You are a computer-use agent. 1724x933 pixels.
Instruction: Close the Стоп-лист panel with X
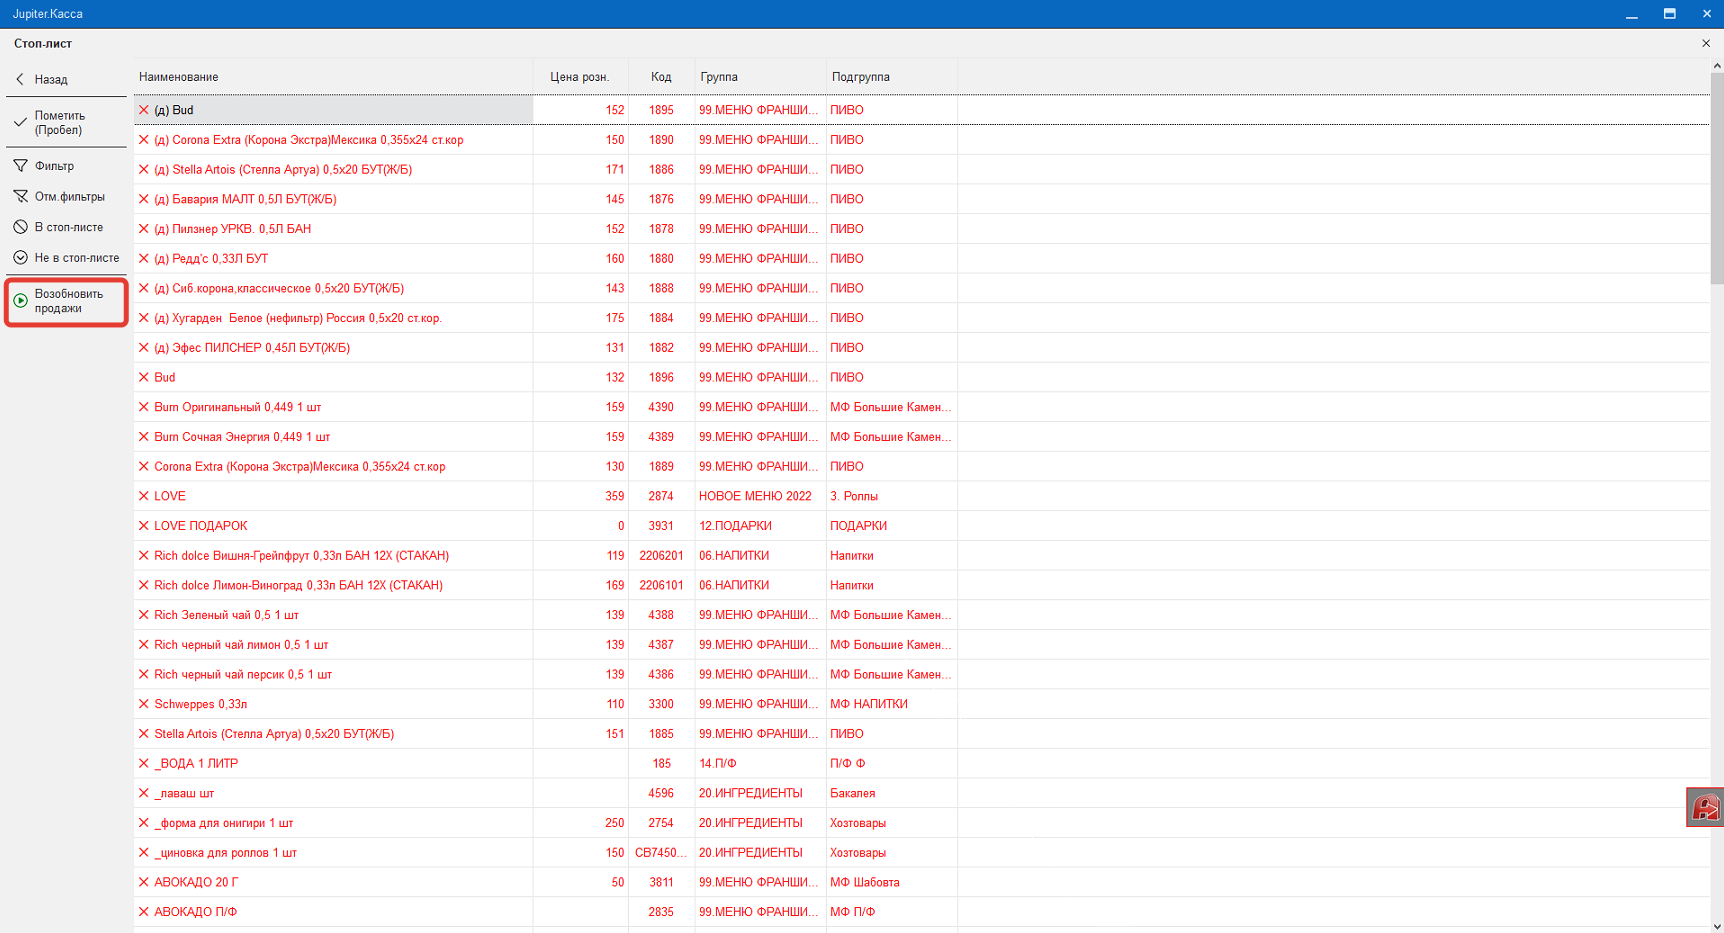point(1706,43)
